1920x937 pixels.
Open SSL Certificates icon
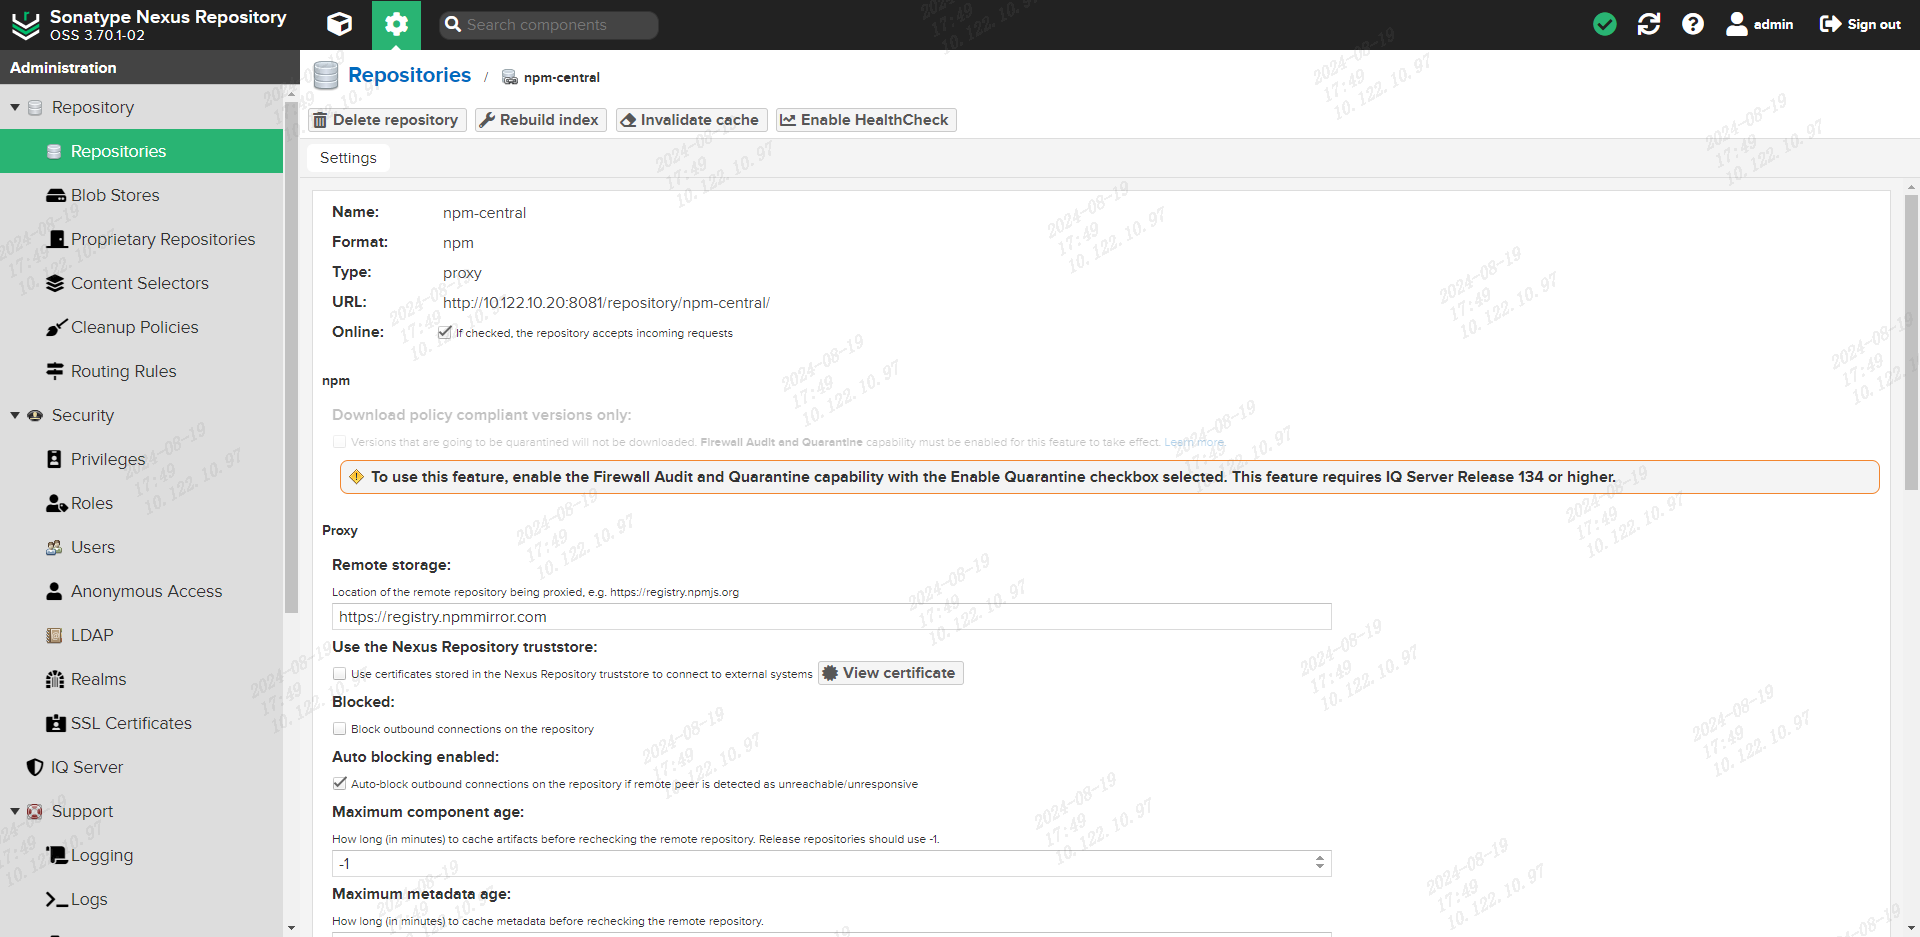[x=56, y=723]
